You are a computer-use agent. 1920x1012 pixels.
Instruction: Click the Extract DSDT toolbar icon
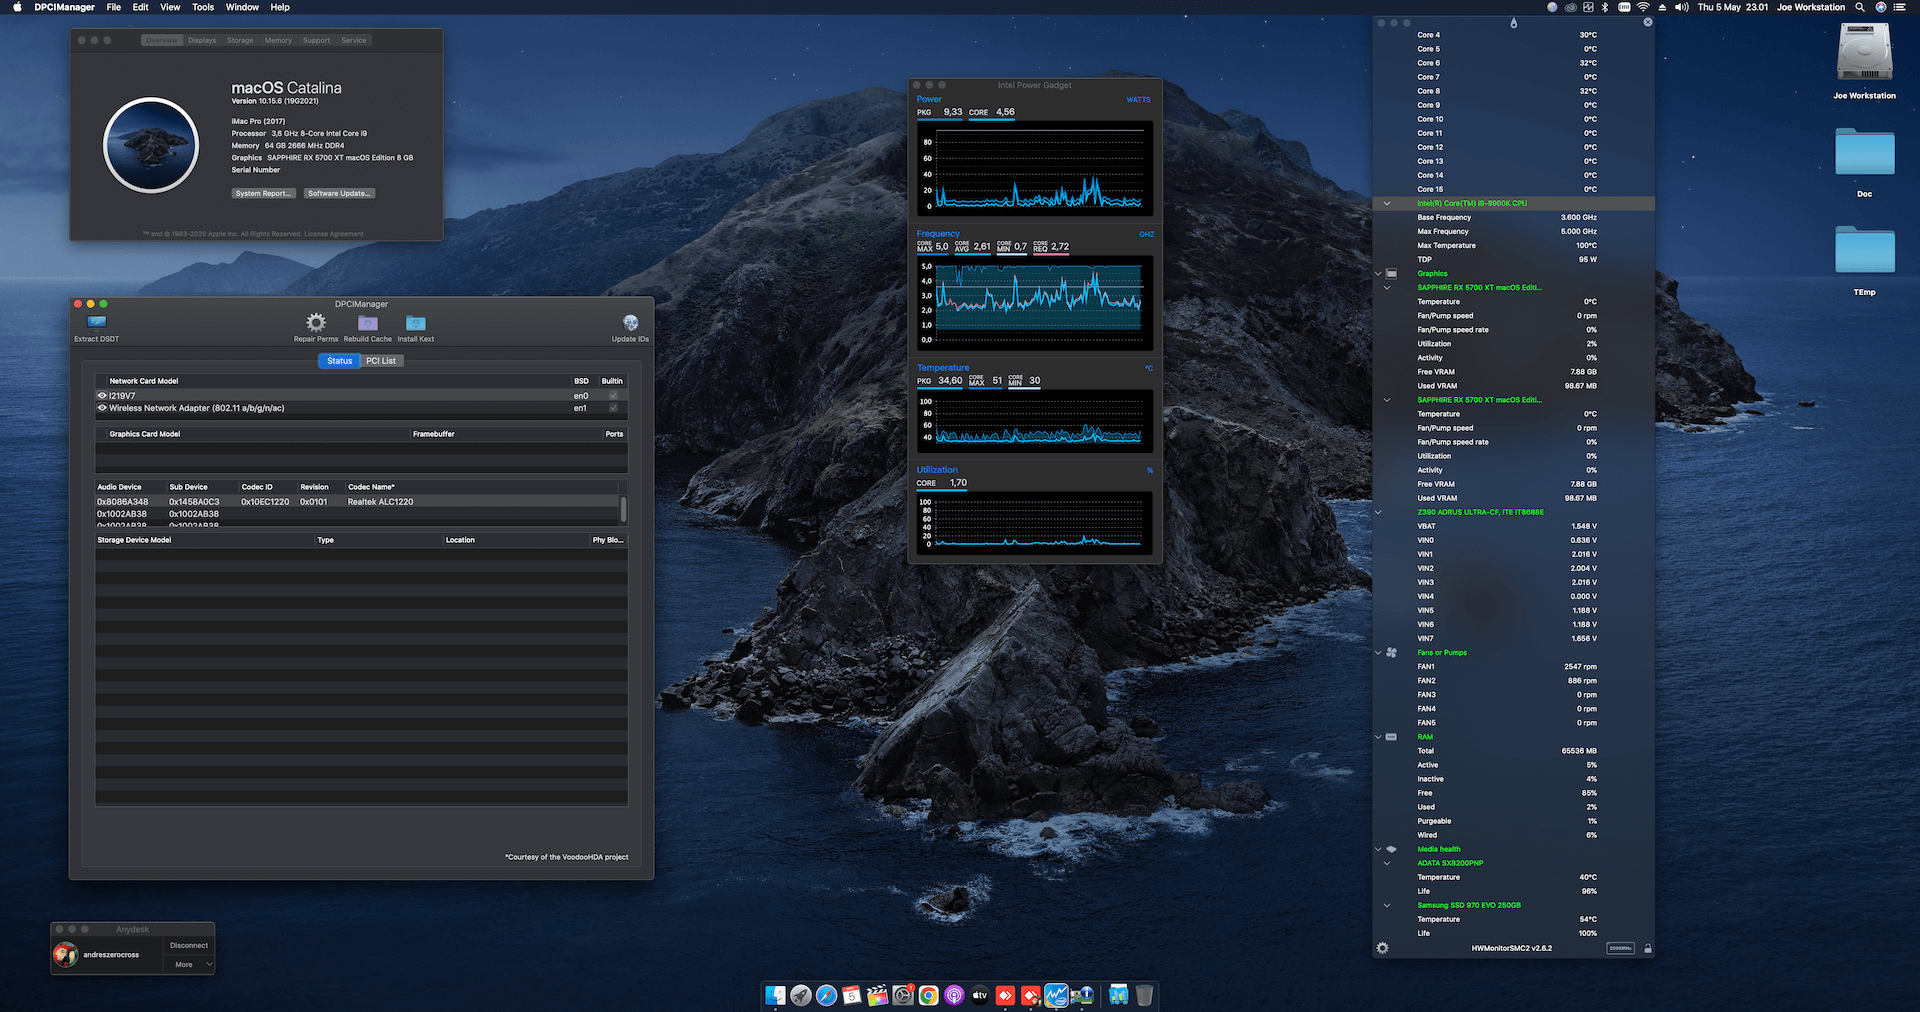point(96,323)
